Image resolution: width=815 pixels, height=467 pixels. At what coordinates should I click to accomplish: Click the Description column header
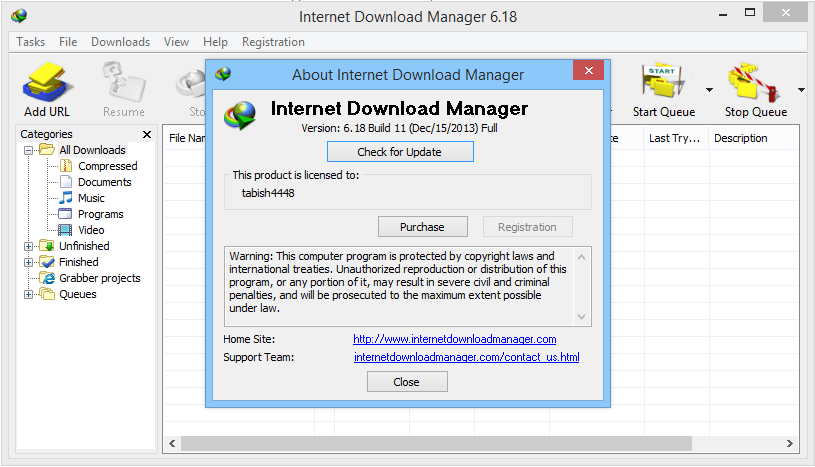(x=754, y=138)
